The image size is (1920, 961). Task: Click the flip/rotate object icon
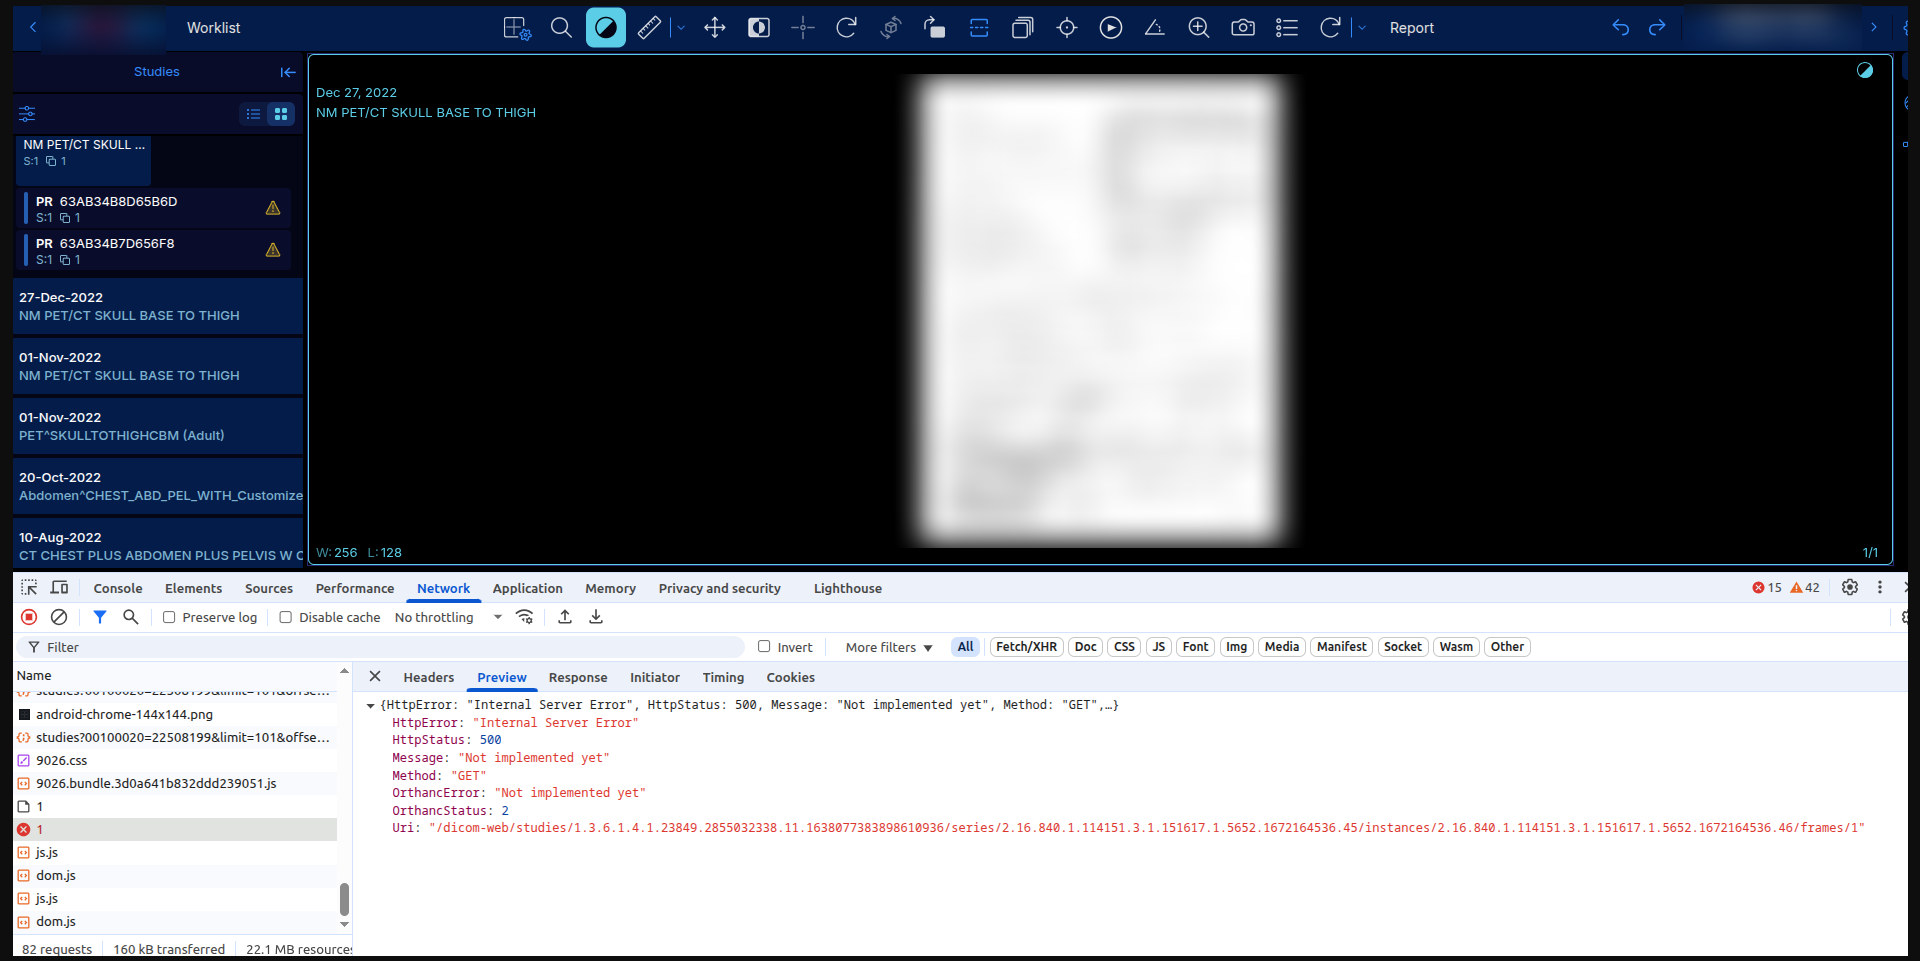[934, 28]
